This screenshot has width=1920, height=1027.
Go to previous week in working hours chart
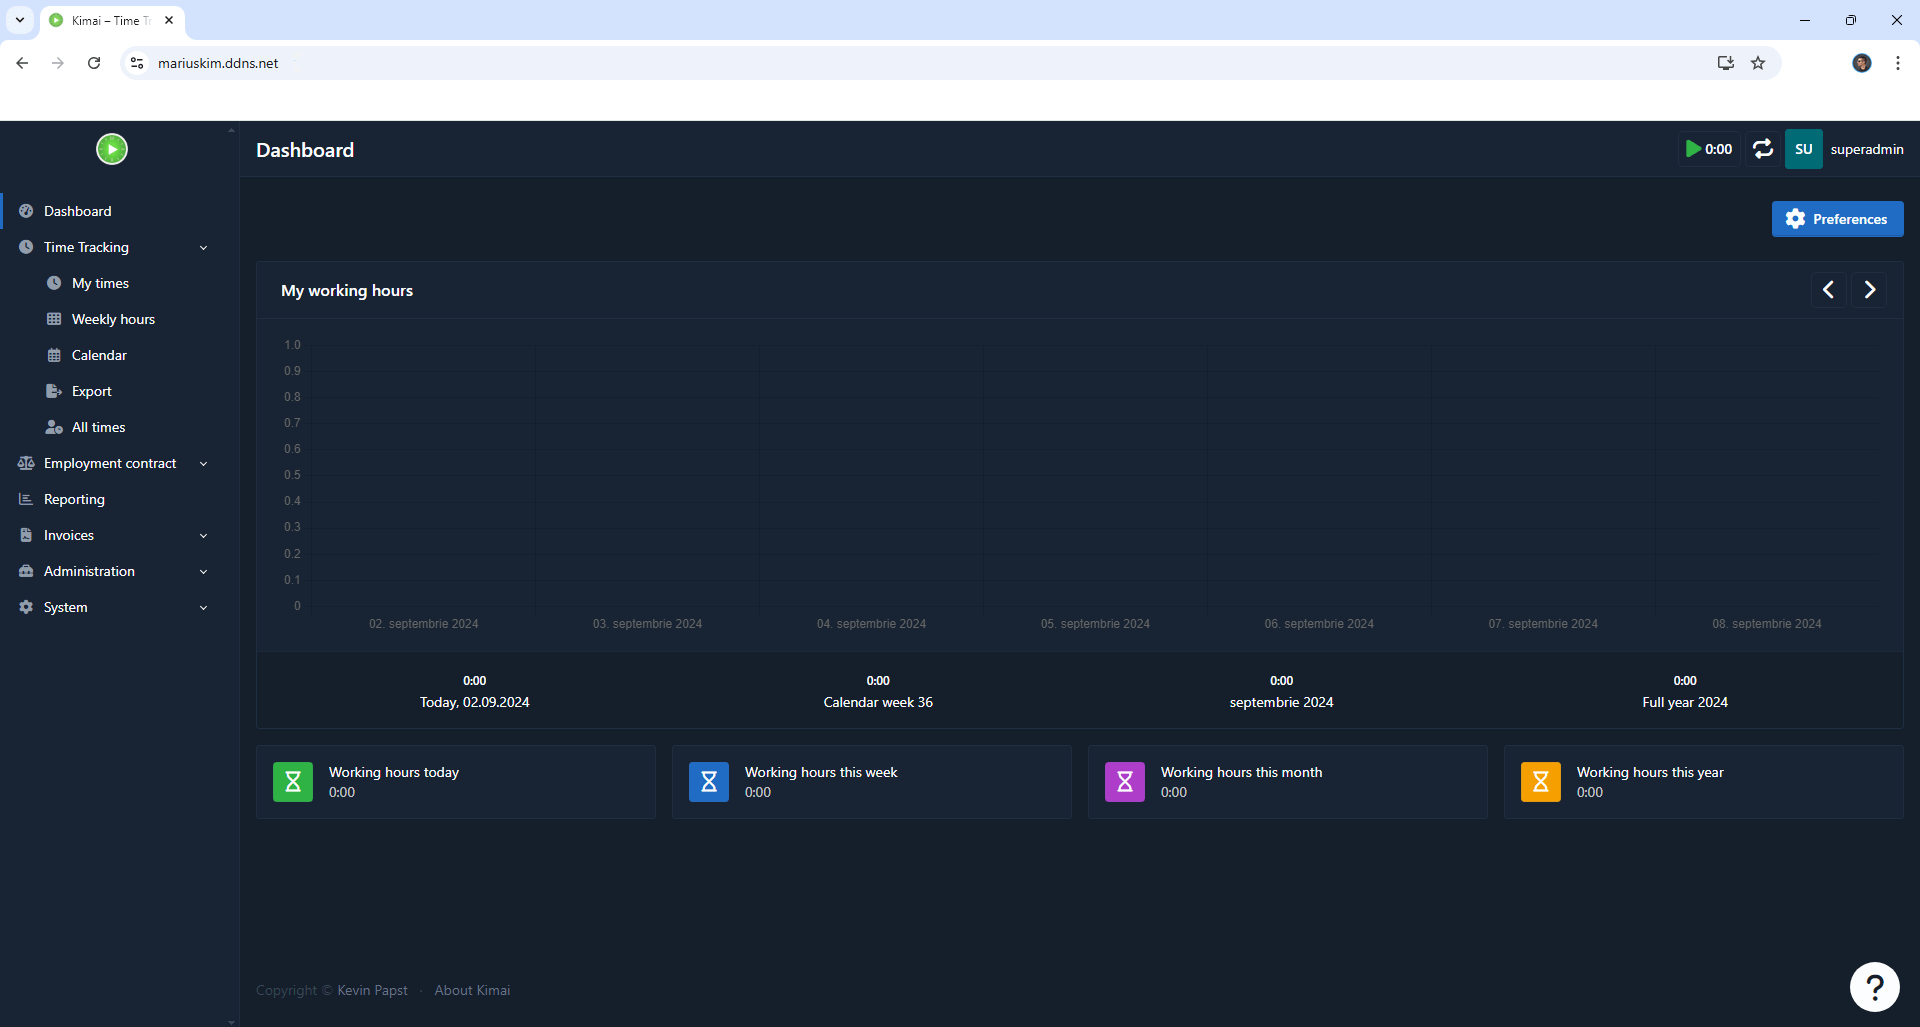click(1828, 290)
